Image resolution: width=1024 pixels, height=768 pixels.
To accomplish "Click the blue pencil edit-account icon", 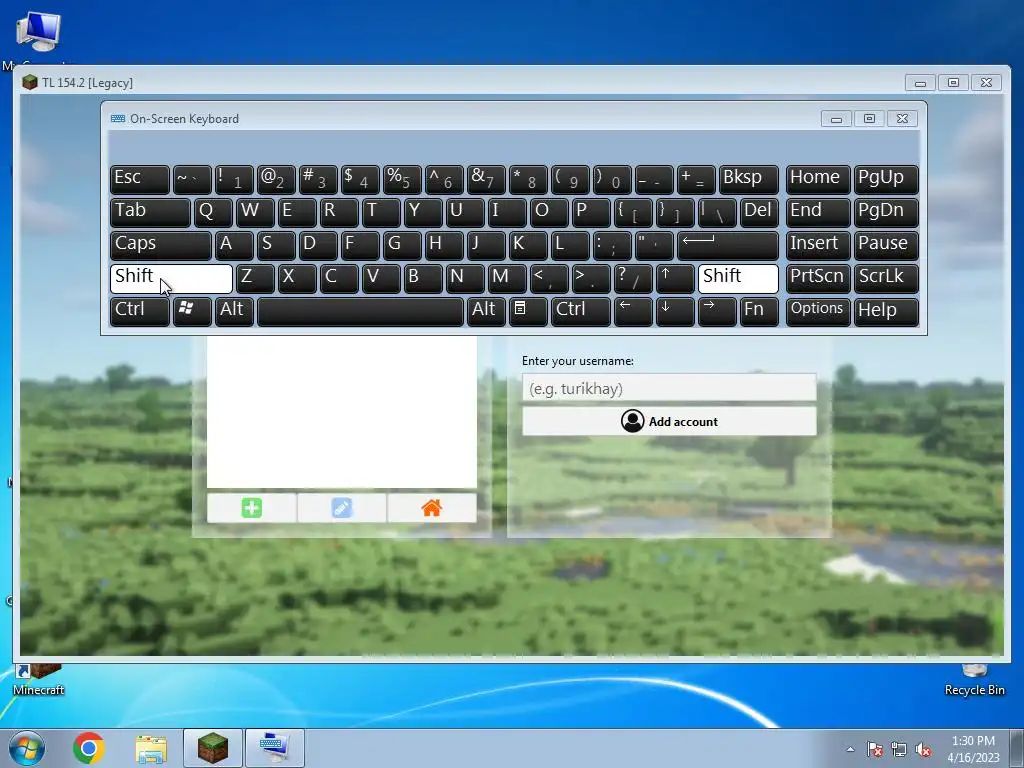I will click(342, 507).
